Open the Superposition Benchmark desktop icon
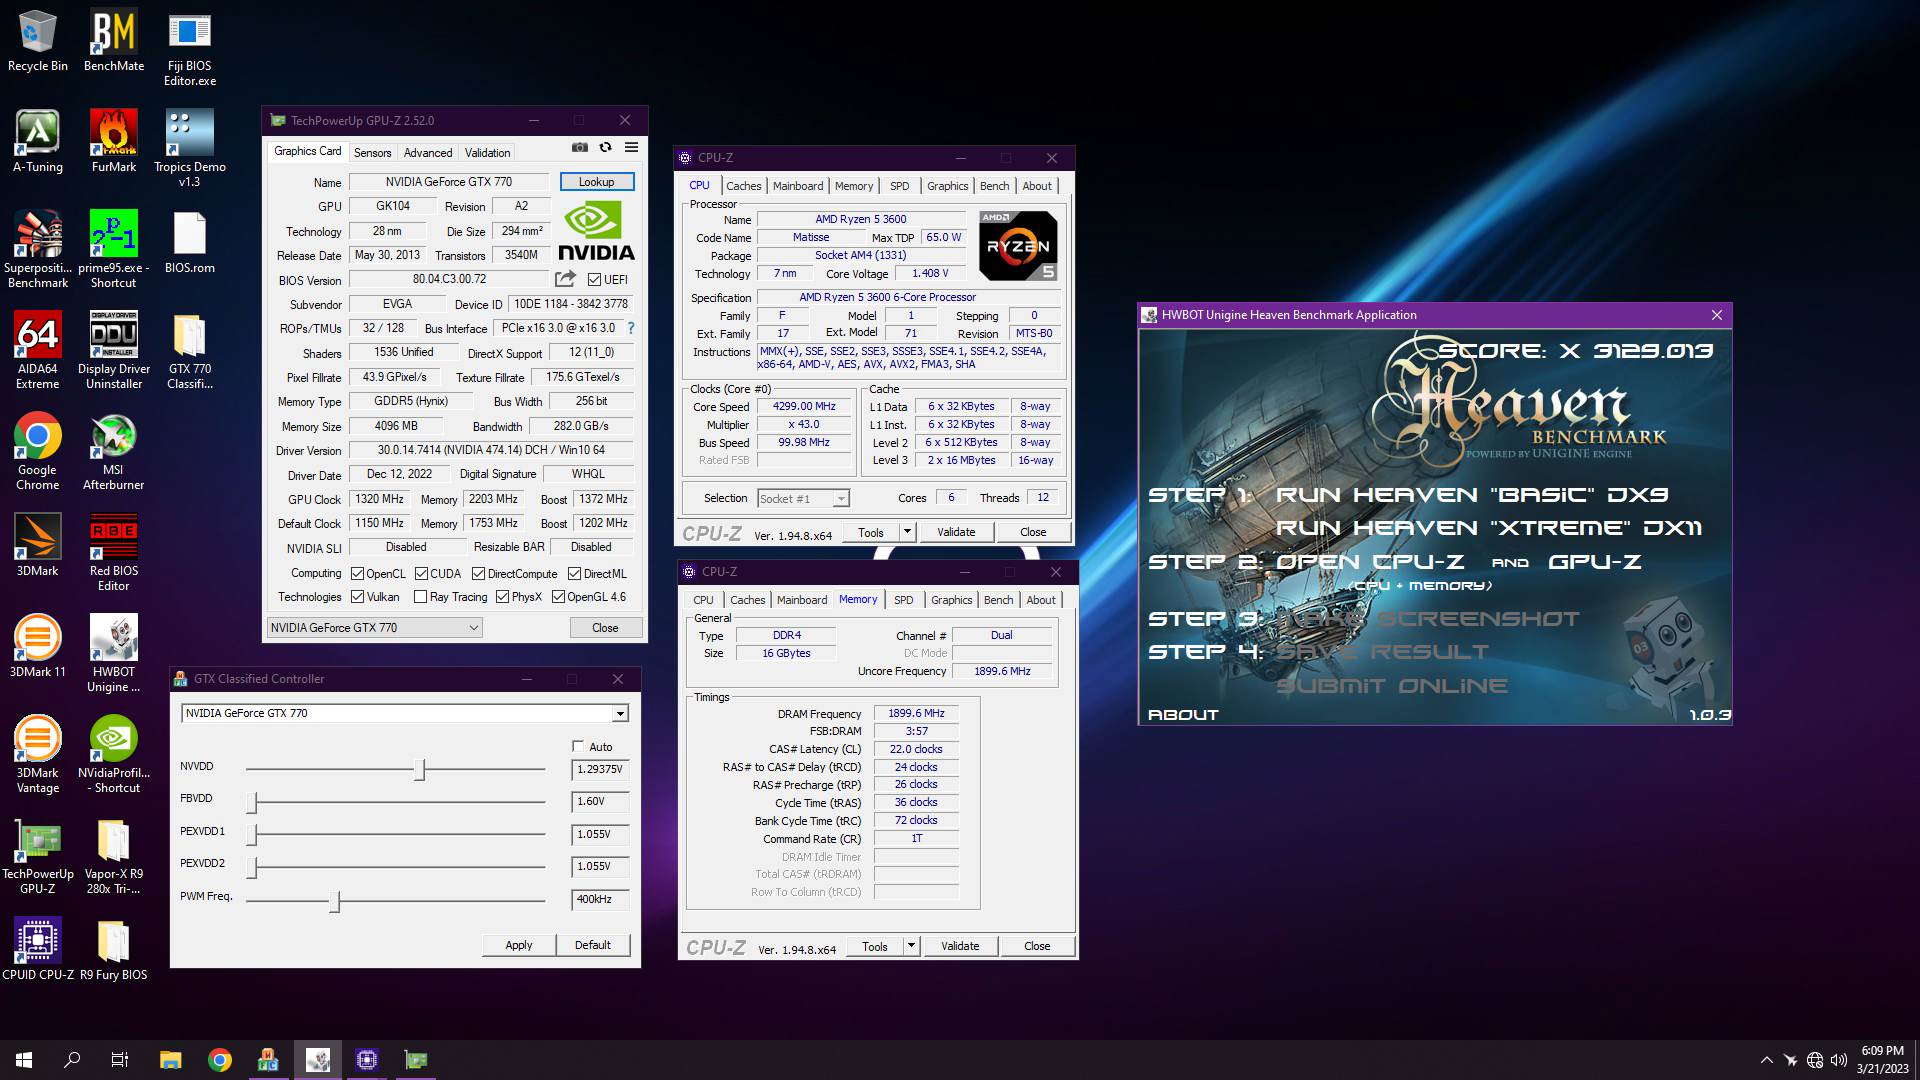1920x1080 pixels. 38,249
